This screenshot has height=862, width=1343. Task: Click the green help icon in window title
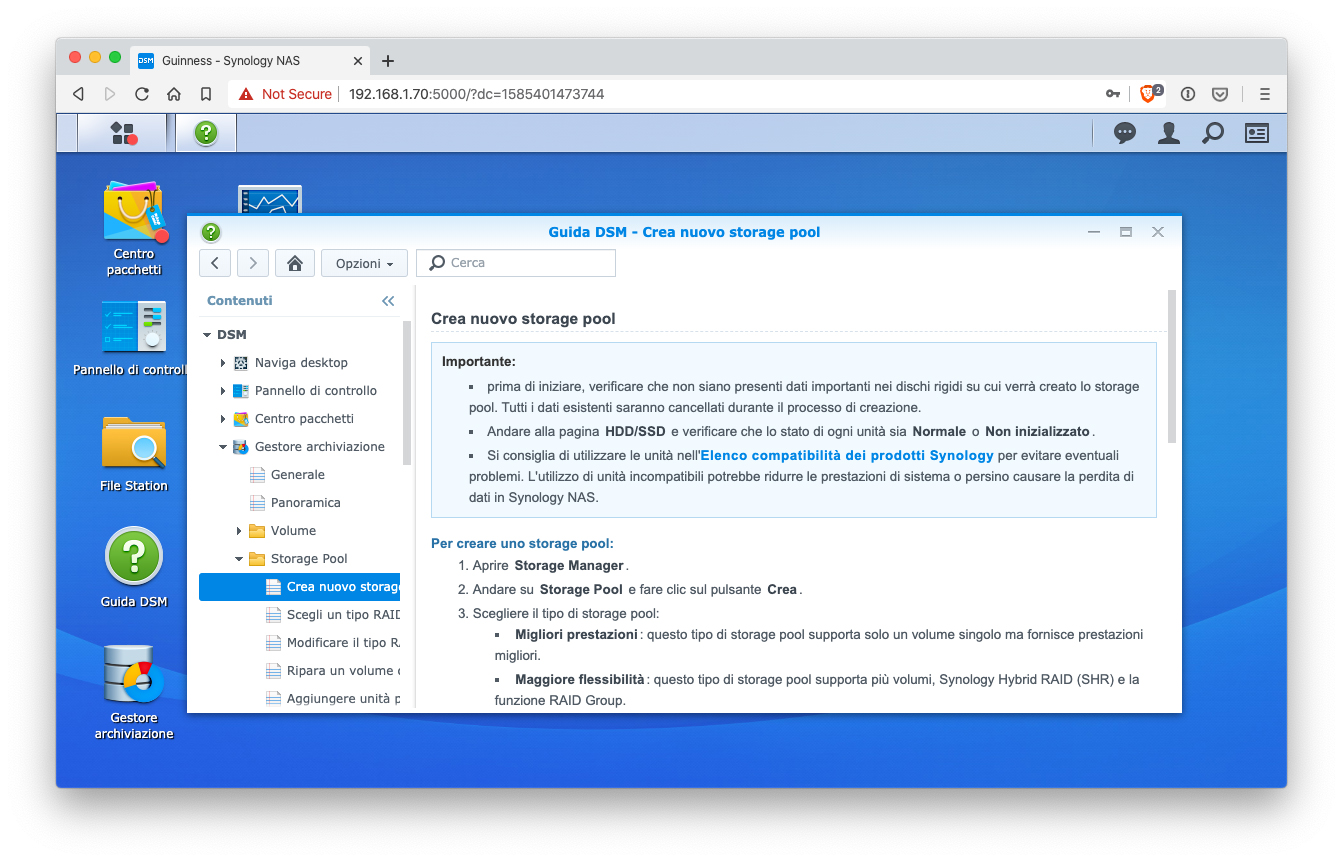[x=211, y=232]
